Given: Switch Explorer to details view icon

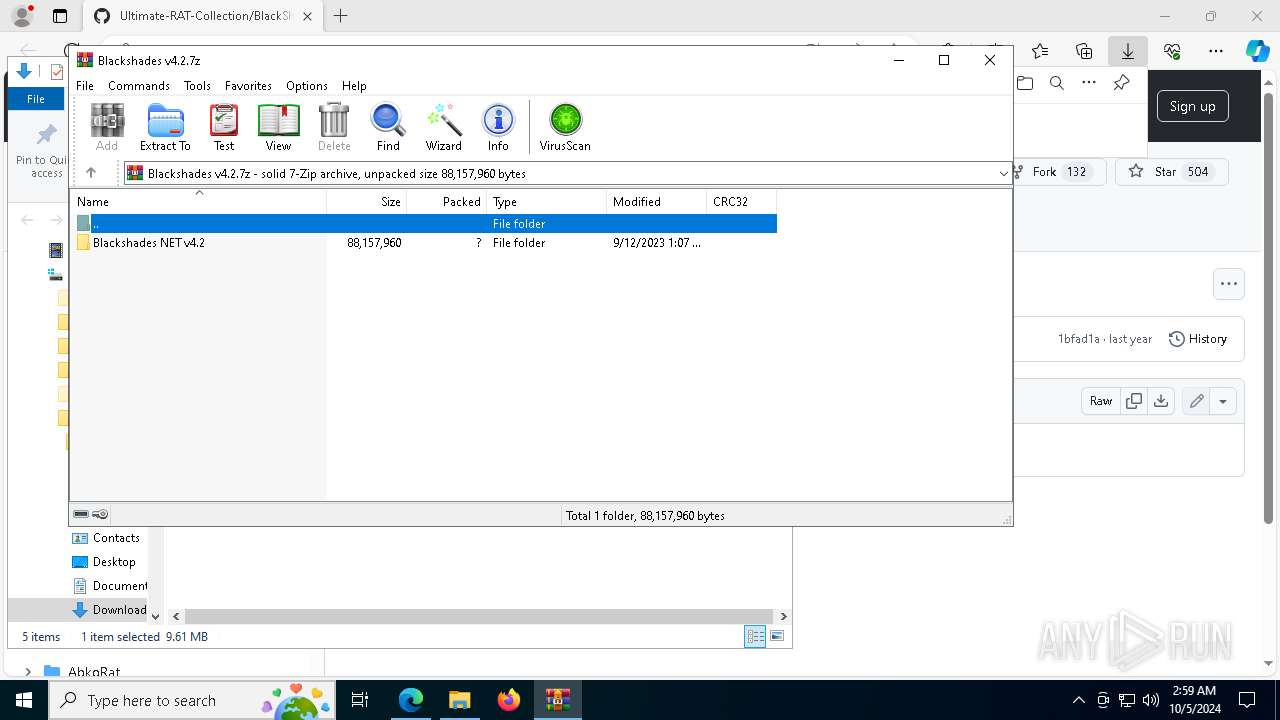Looking at the screenshot, I should tap(755, 636).
